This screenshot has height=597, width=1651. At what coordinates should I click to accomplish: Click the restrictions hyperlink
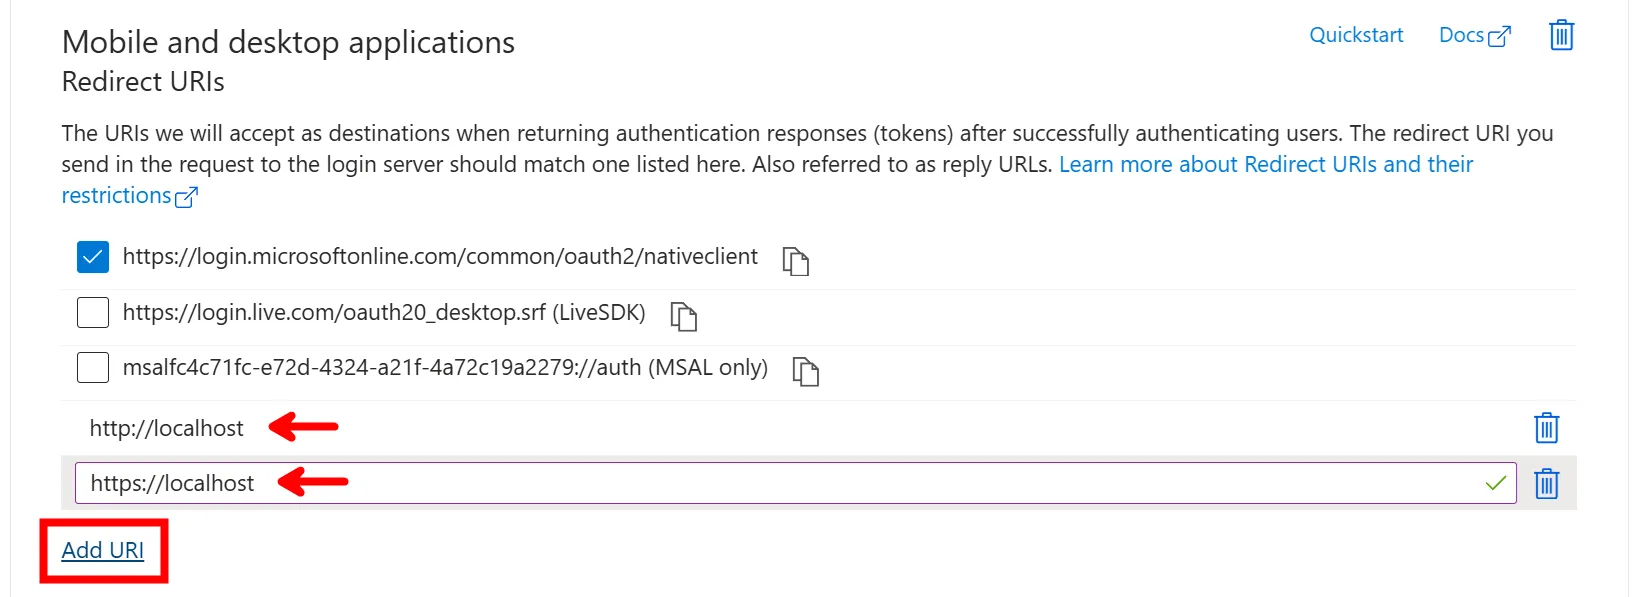tap(115, 195)
